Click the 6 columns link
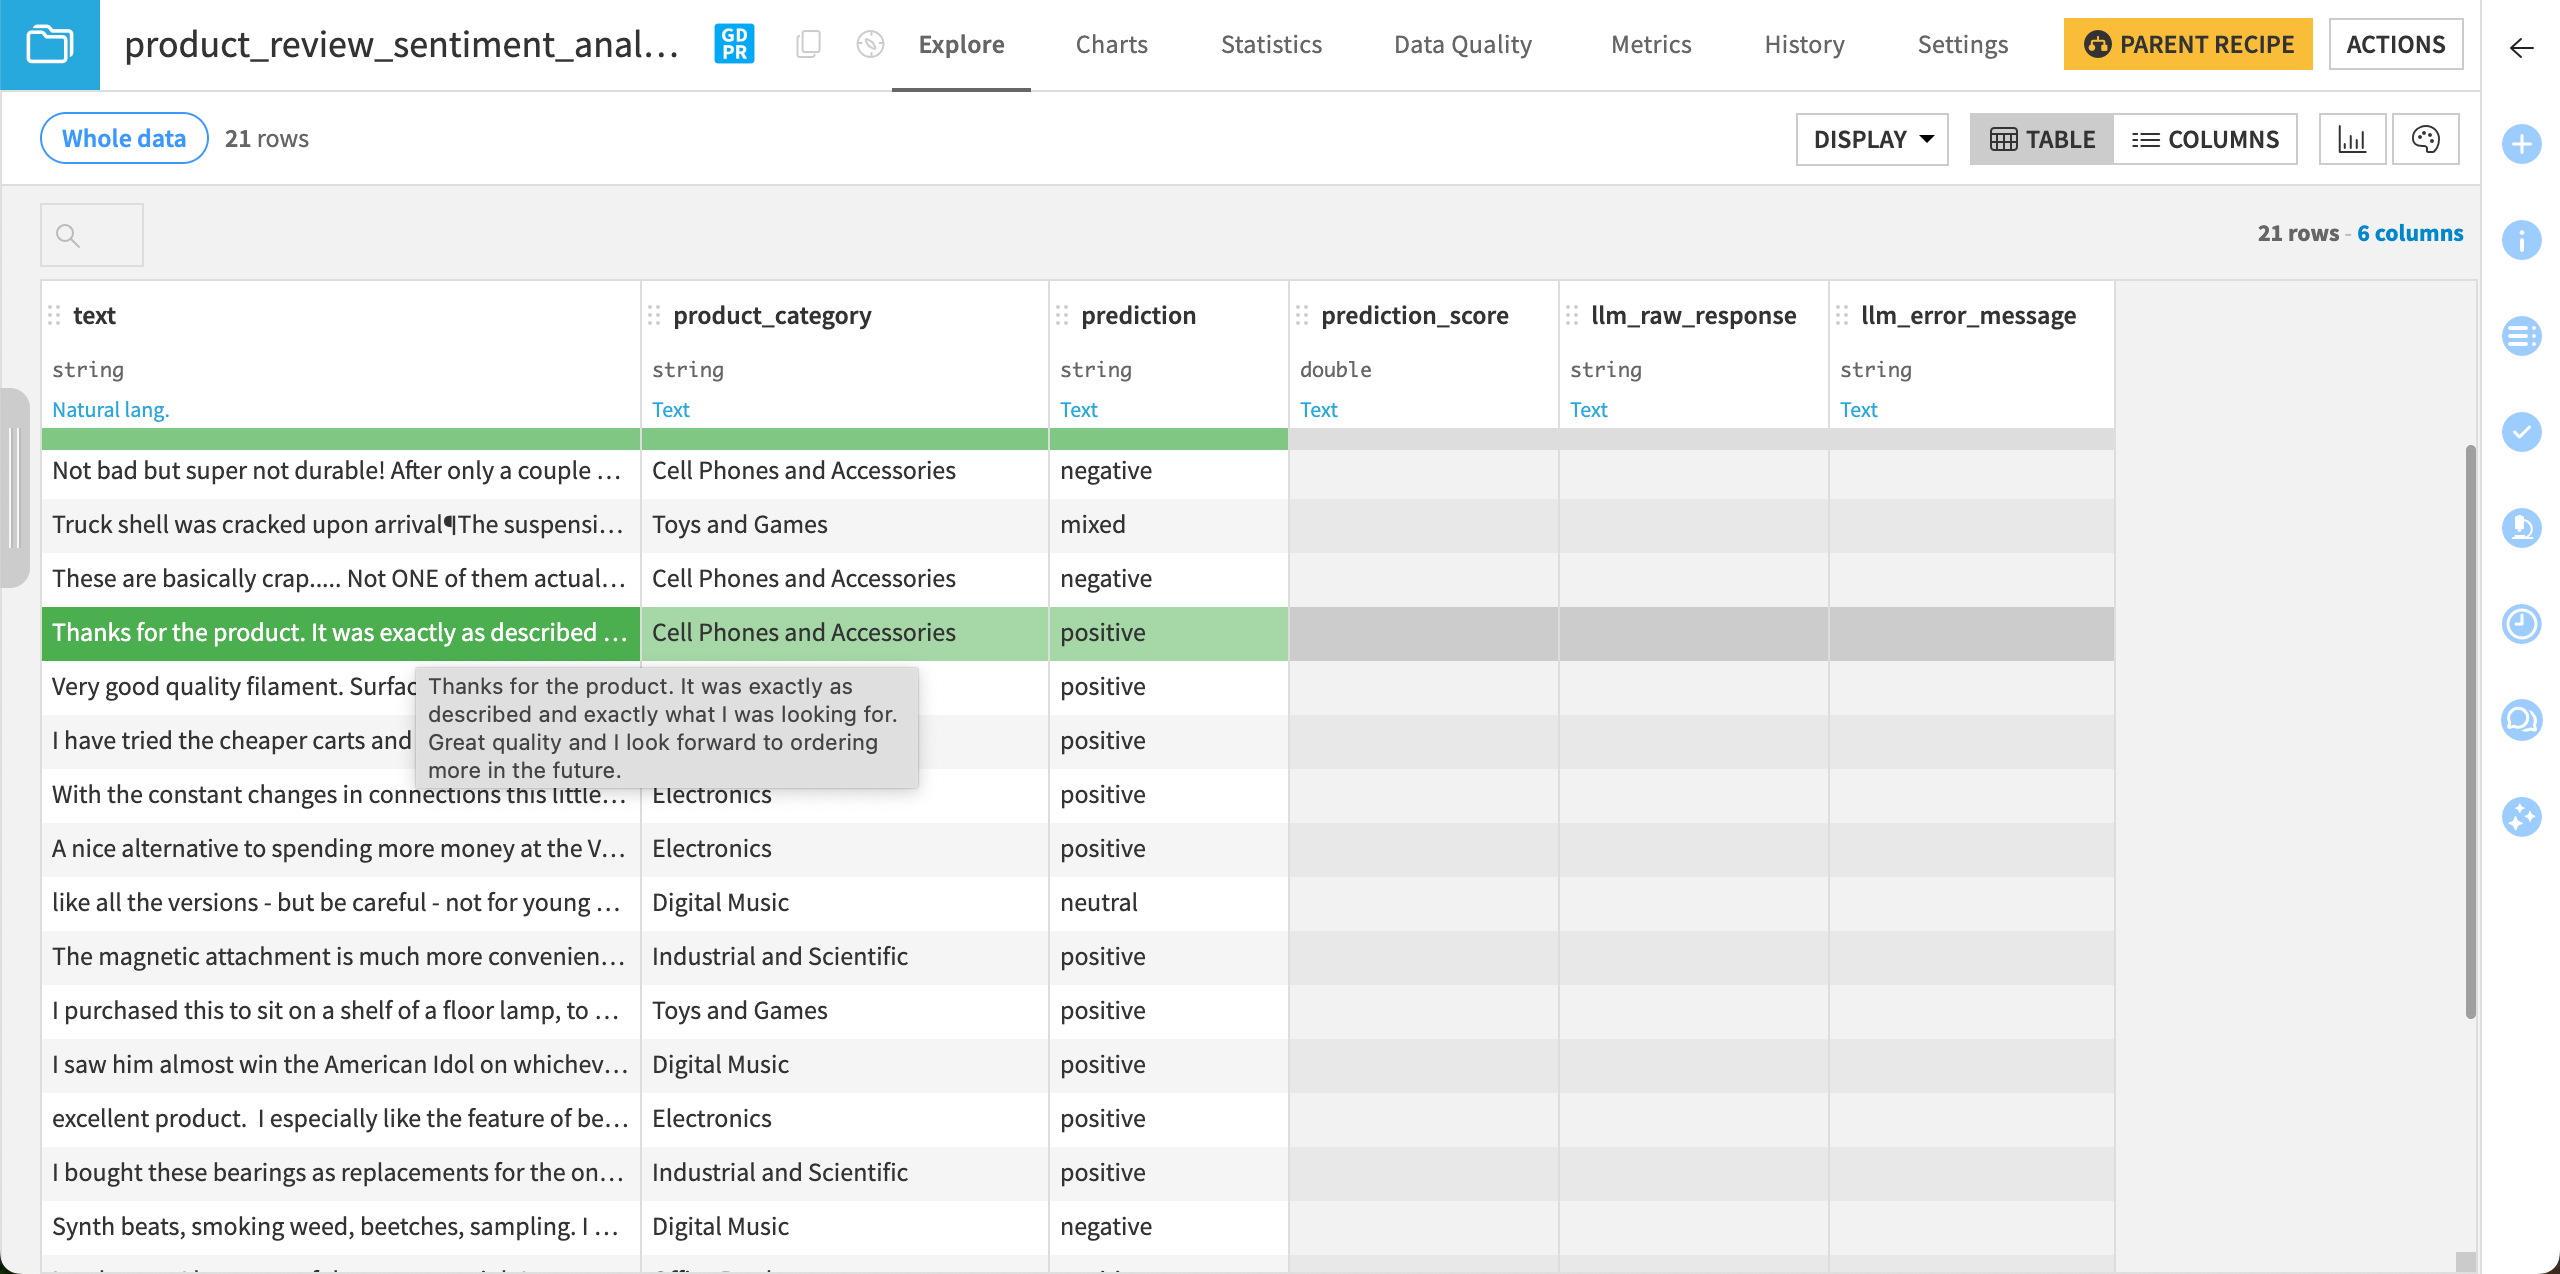Screen dimensions: 2560x1274 2410,233
